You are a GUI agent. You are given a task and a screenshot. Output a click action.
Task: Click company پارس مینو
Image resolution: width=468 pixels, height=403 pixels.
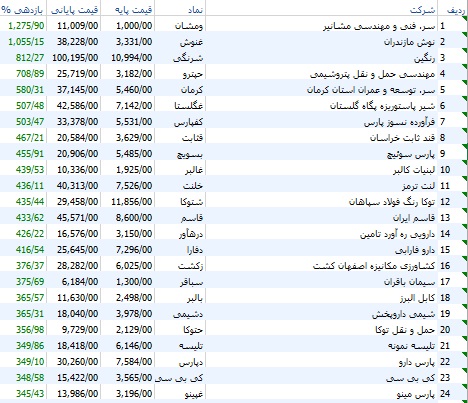(x=416, y=394)
